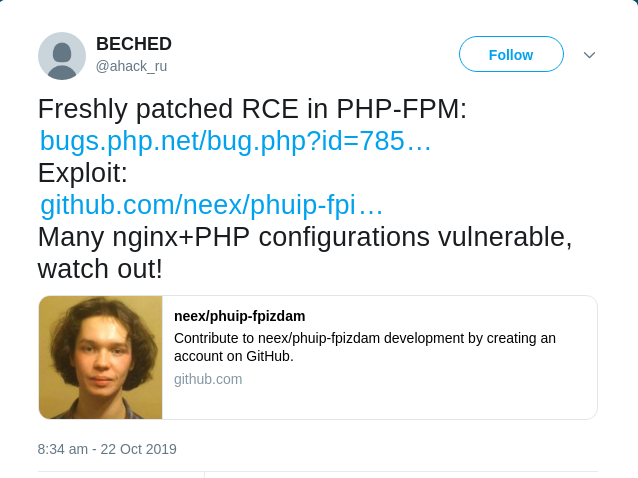
Task: Click the 'account on GitHub.' card text
Action: 234,356
